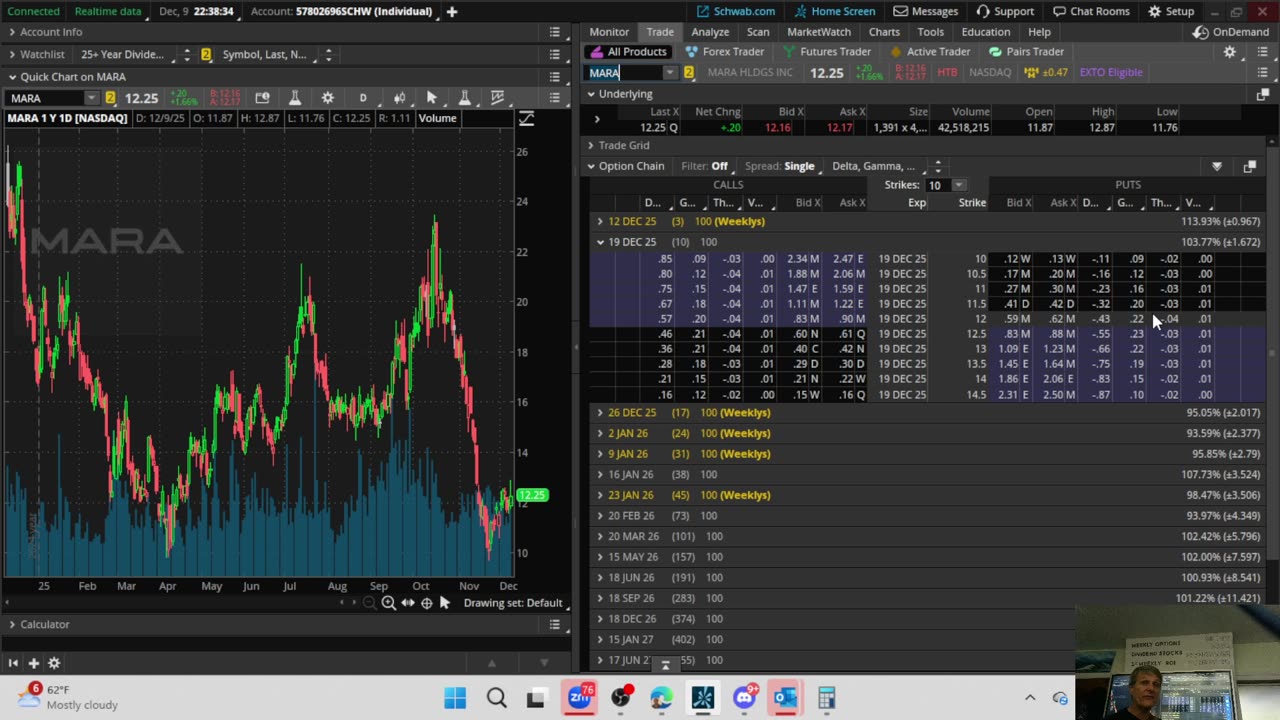Open Setup menu
The image size is (1280, 720).
[x=1171, y=11]
